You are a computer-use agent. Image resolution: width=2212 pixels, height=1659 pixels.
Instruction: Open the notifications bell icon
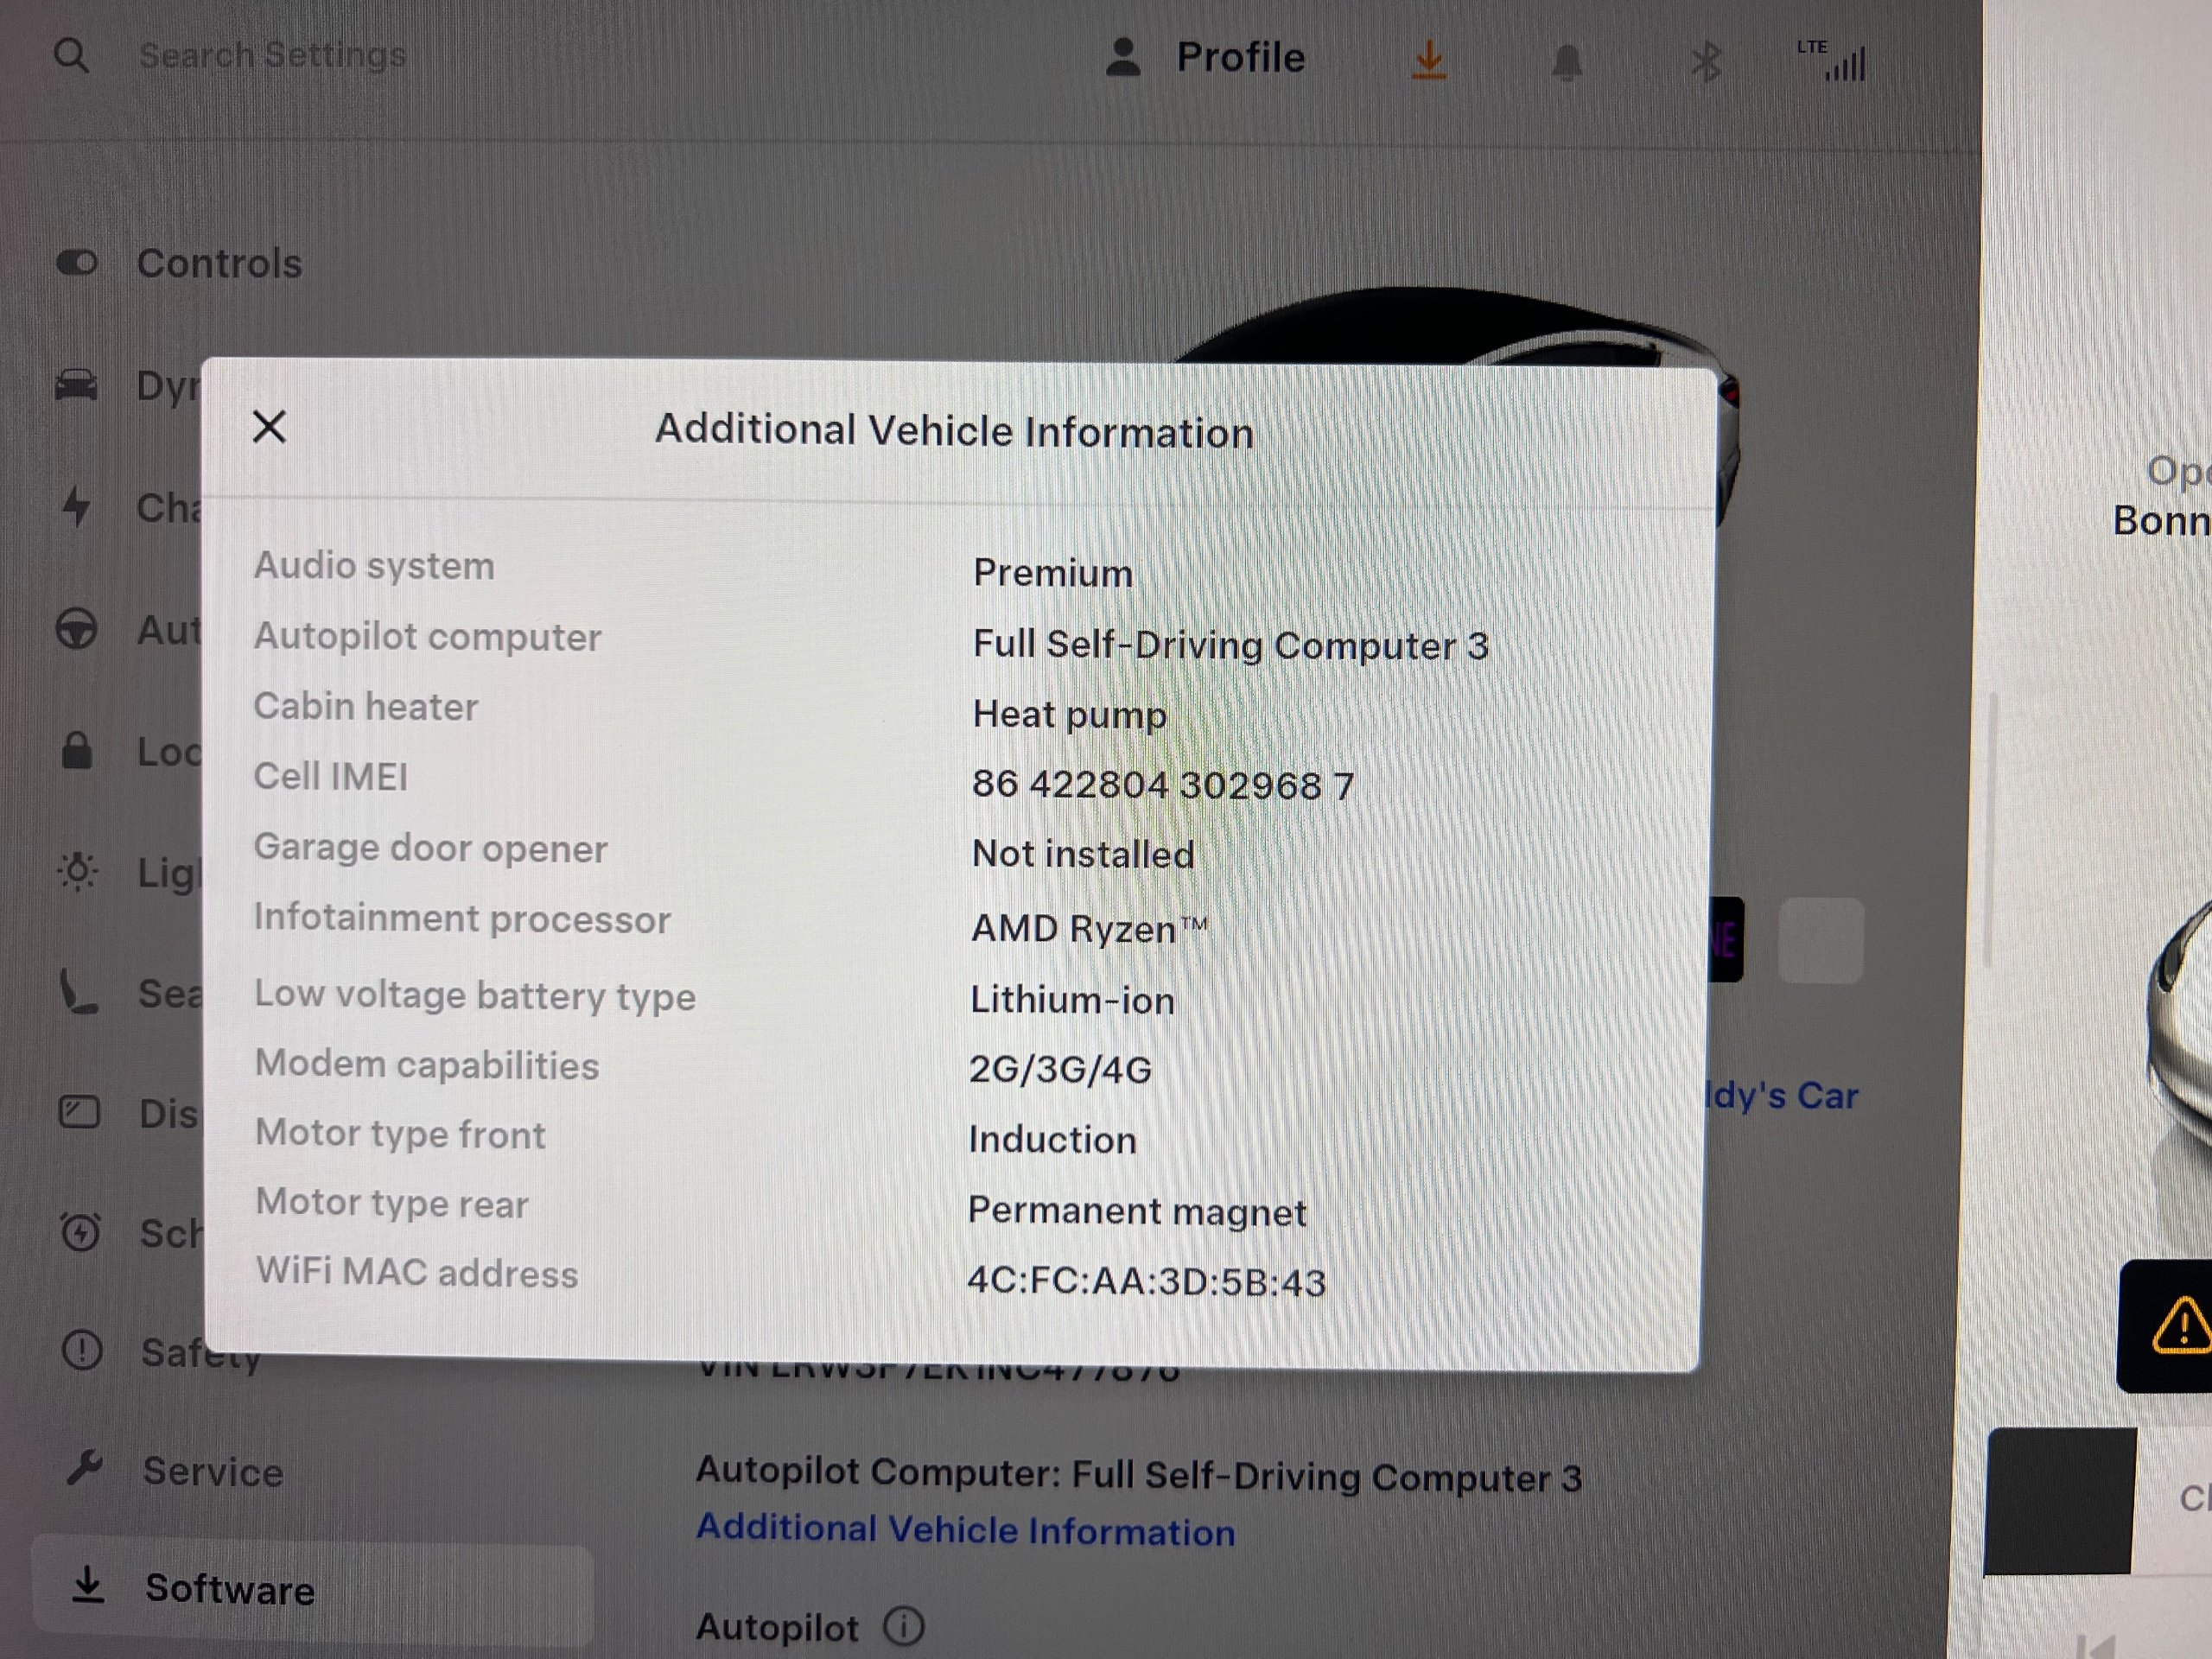(1567, 62)
